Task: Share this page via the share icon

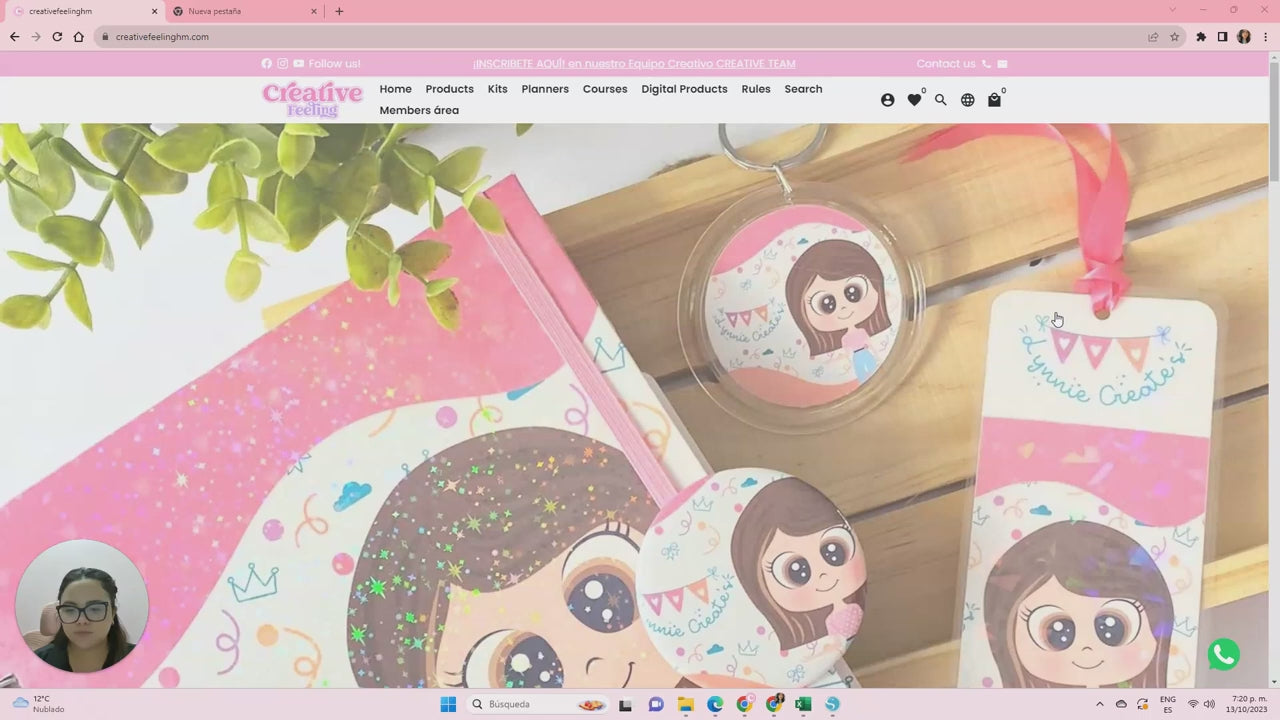Action: click(1153, 37)
